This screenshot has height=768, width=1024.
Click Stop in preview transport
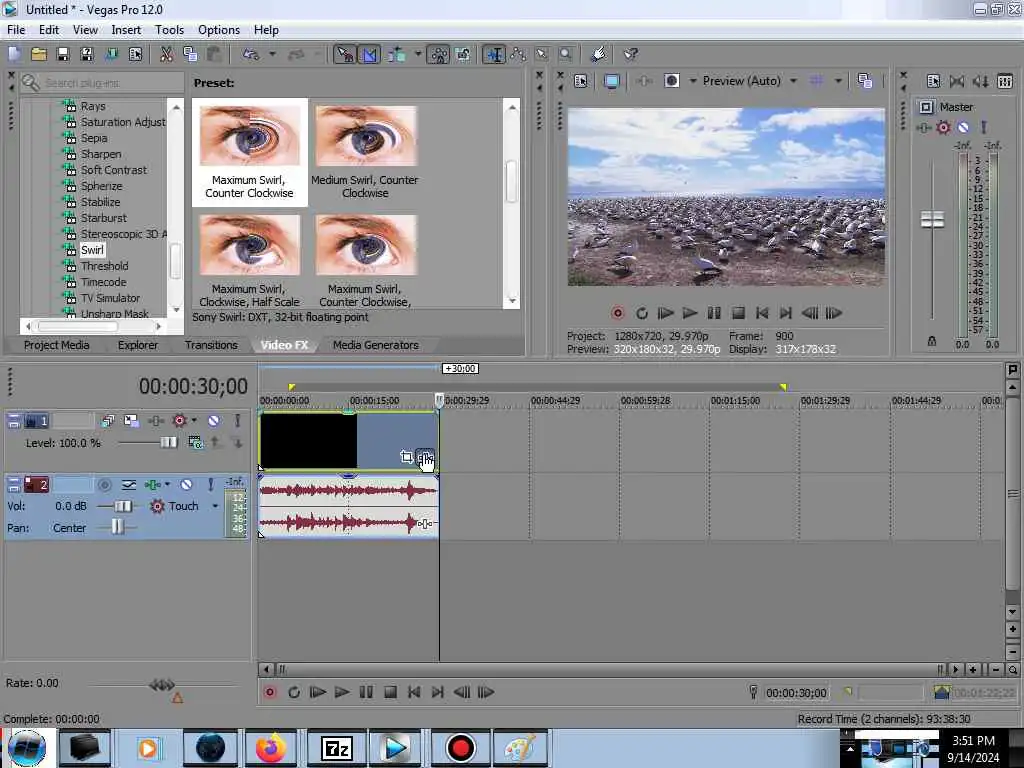(738, 313)
